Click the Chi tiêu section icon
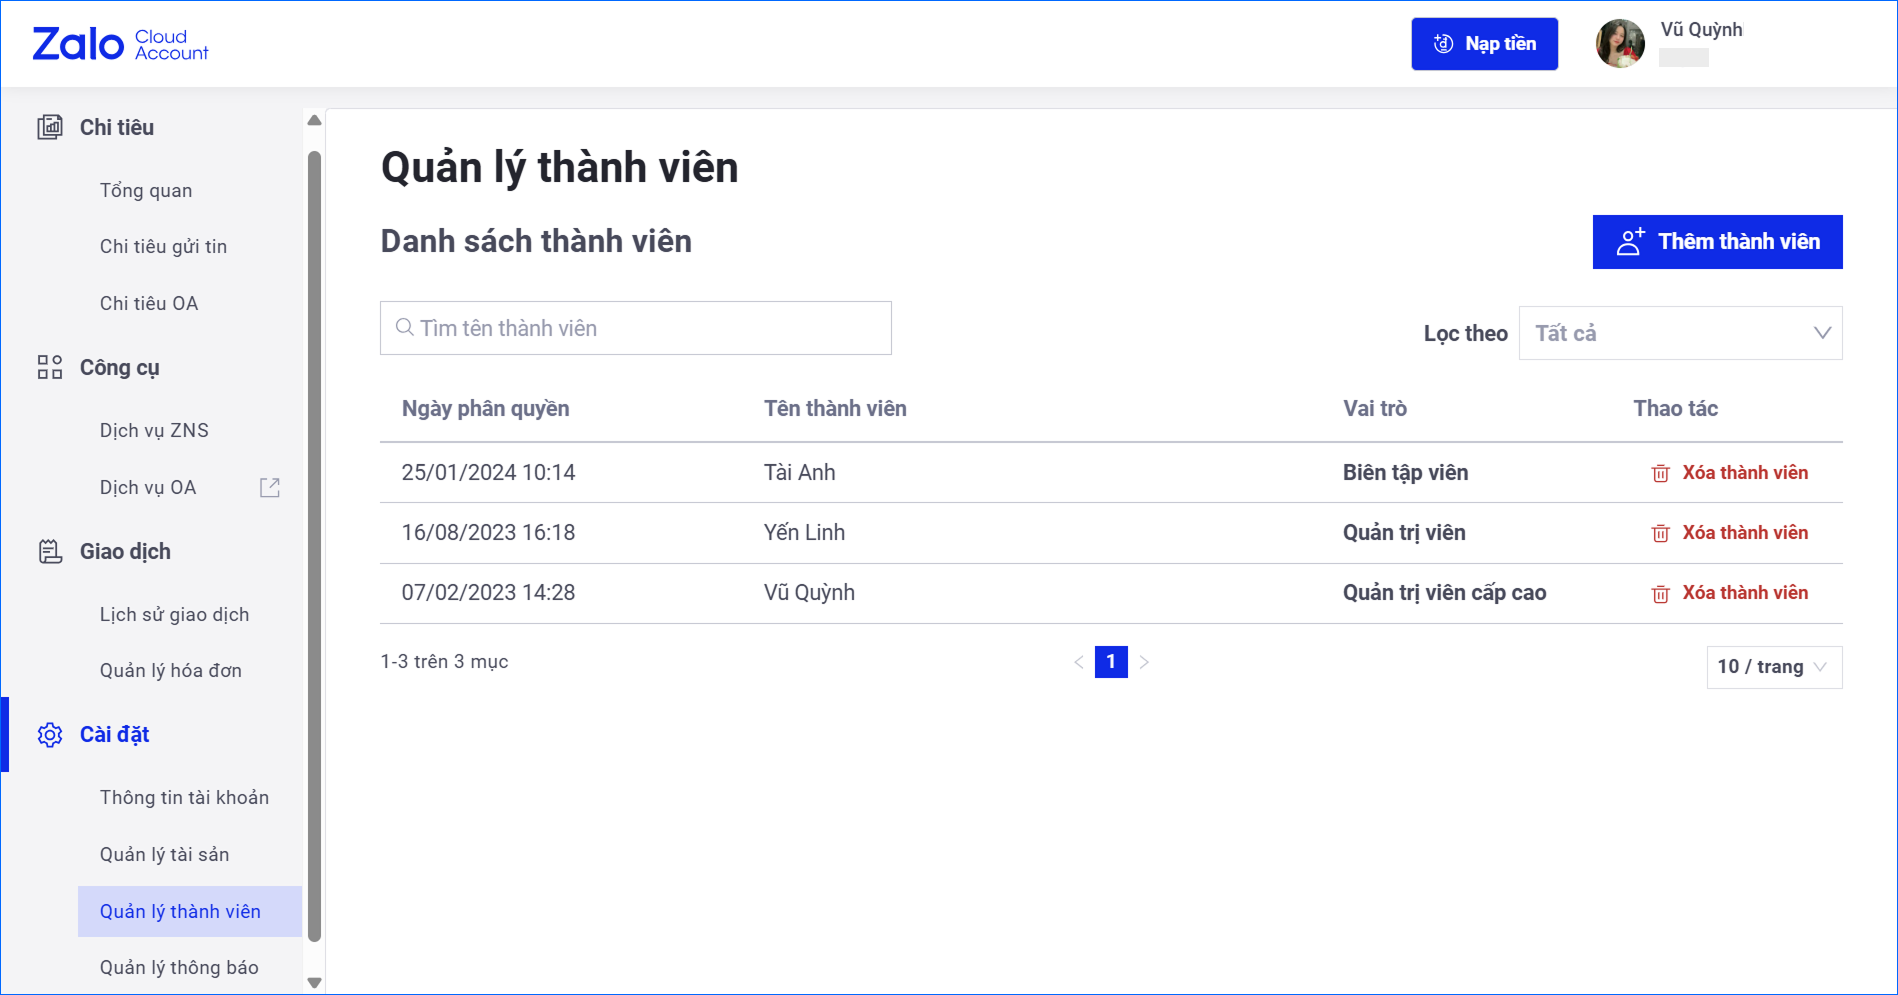This screenshot has height=995, width=1898. pyautogui.click(x=50, y=127)
